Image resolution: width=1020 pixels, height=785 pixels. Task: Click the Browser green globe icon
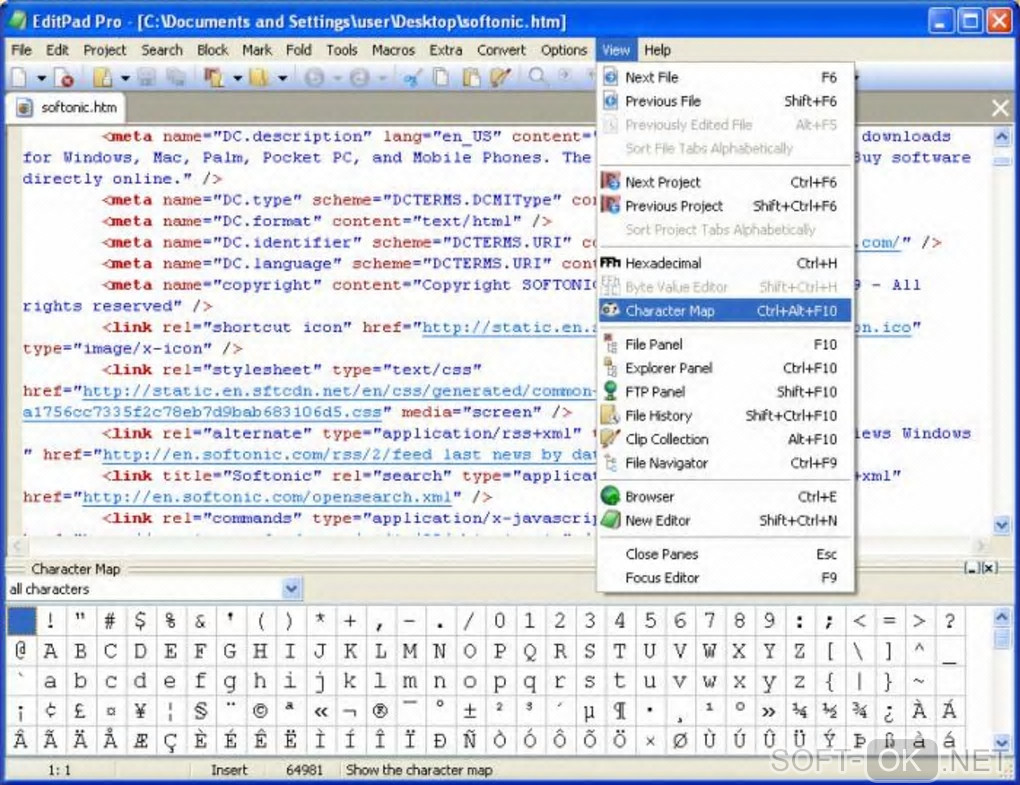click(610, 496)
